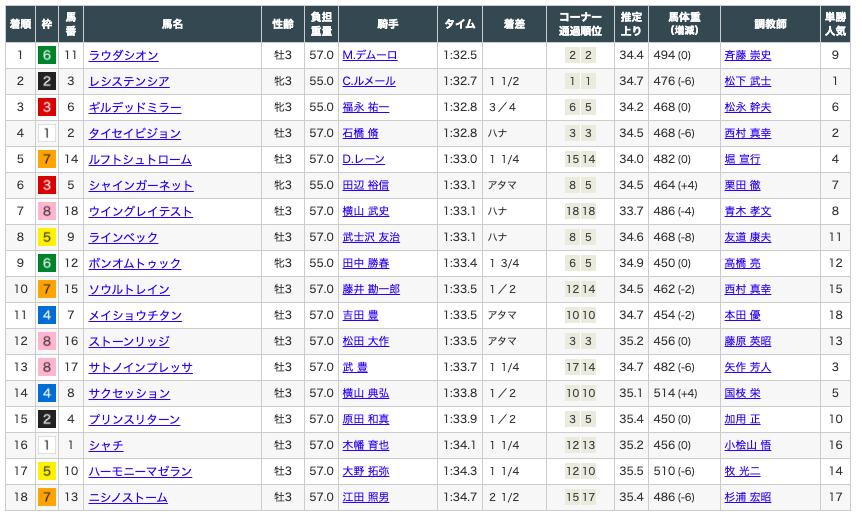Open horse page ルフトシュトローム
The width and height of the screenshot is (862, 521).
pos(140,159)
